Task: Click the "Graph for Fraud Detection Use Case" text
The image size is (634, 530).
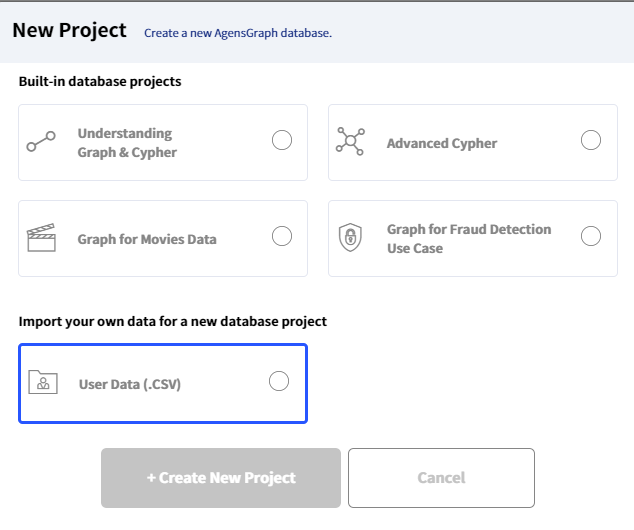Action: [x=469, y=238]
